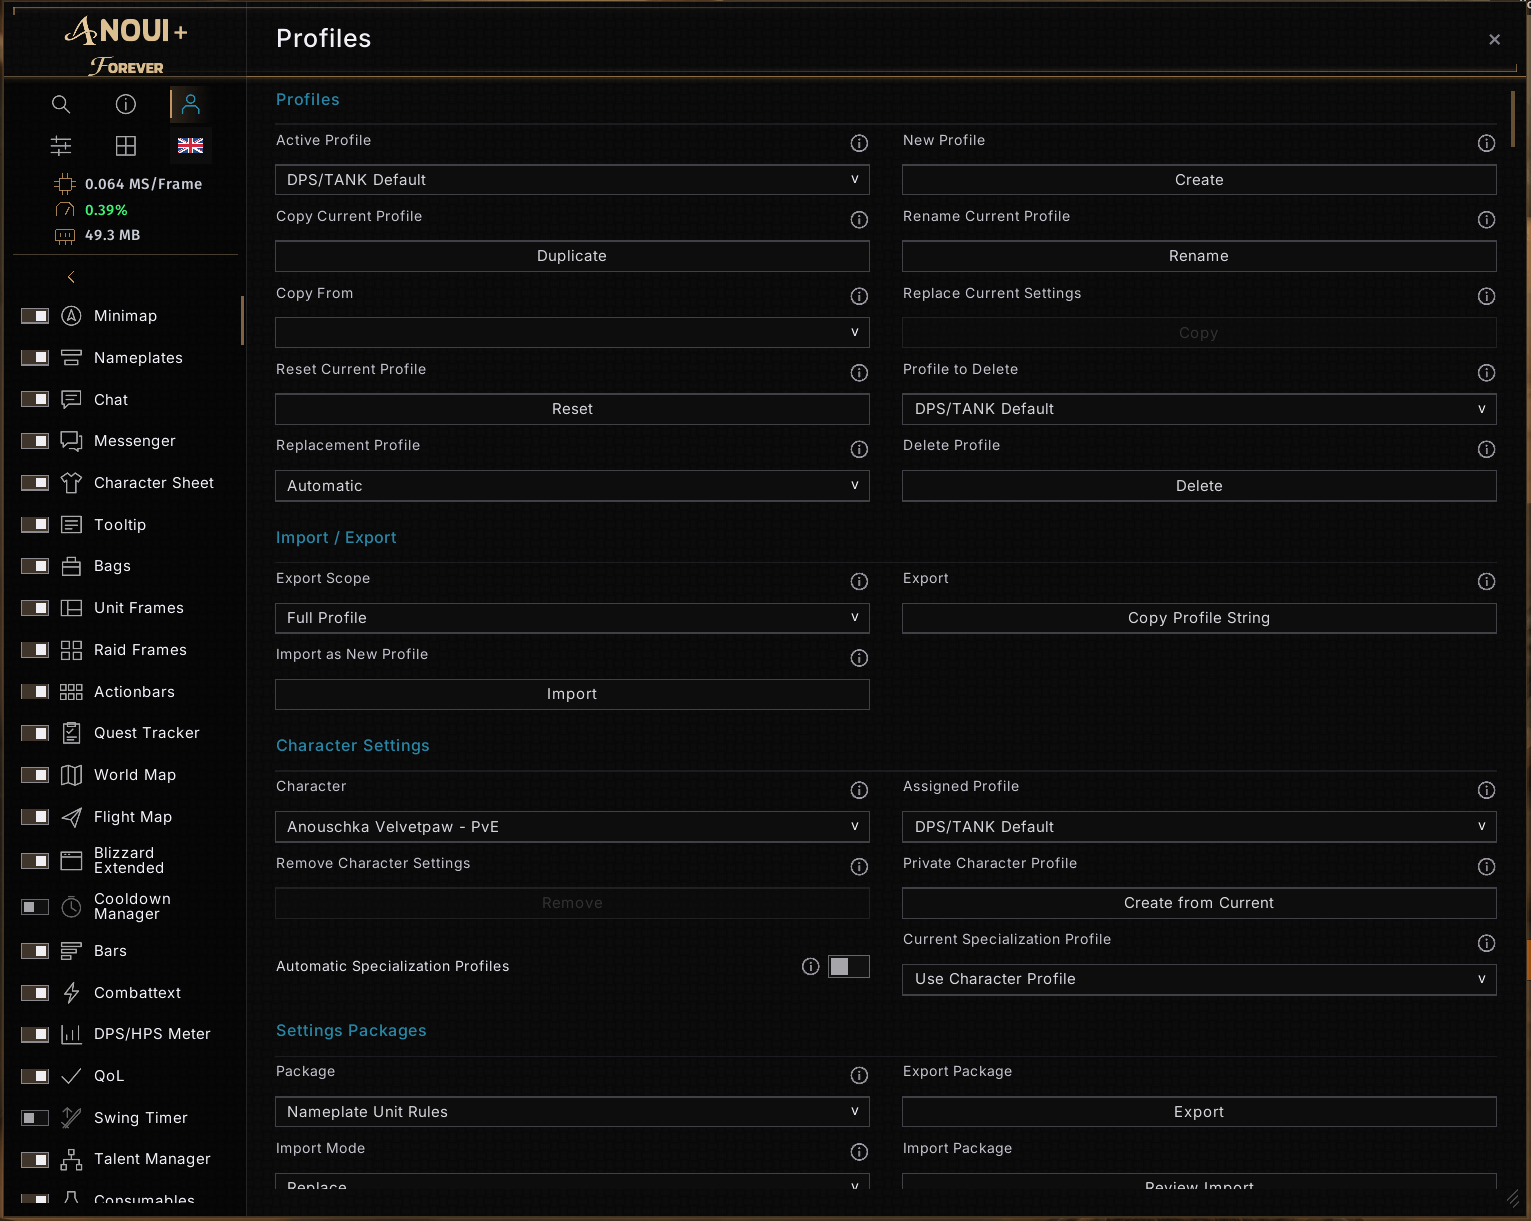Image resolution: width=1531 pixels, height=1221 pixels.
Task: Toggle Automatic Specialization Profiles switch
Action: click(849, 966)
